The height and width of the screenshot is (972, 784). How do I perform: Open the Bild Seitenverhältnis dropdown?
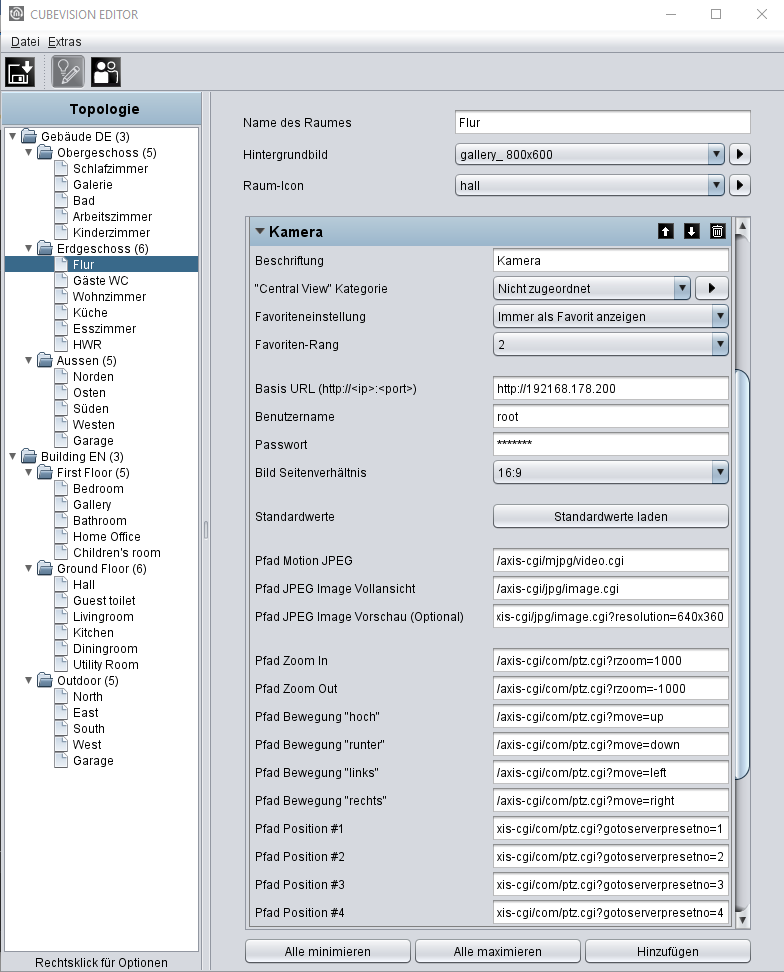[610, 472]
